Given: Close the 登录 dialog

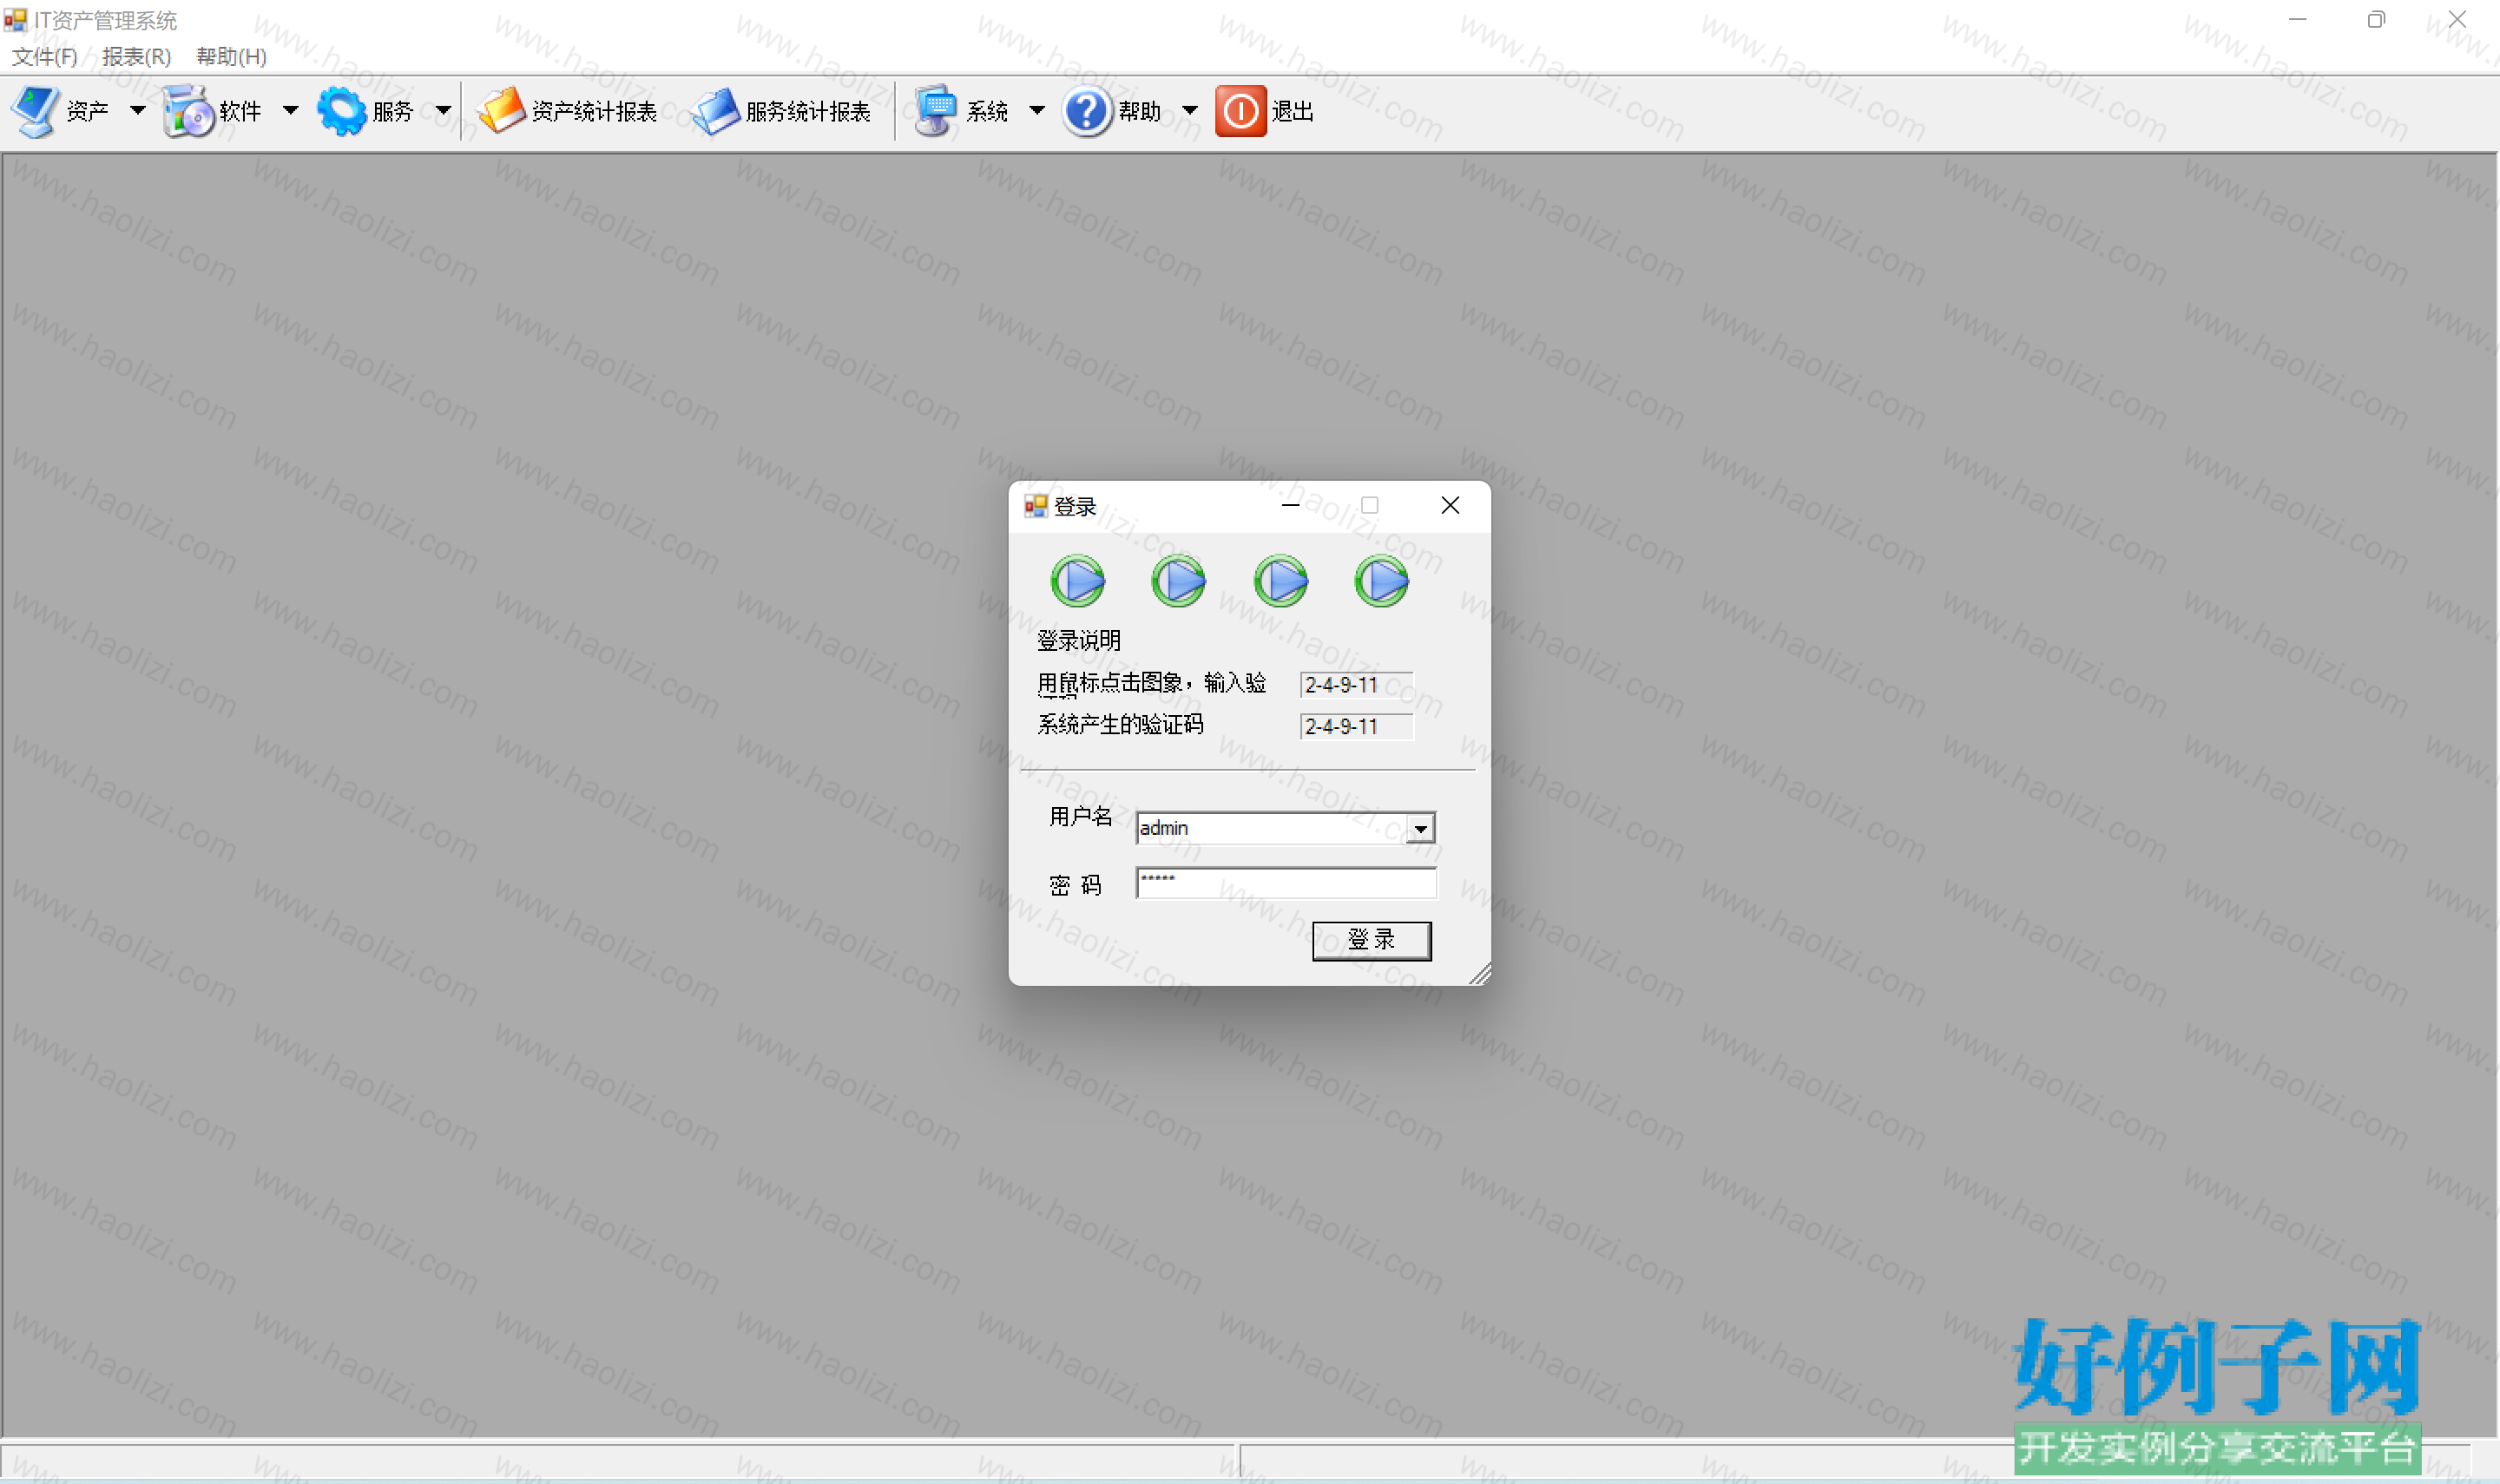Looking at the screenshot, I should [x=1450, y=506].
